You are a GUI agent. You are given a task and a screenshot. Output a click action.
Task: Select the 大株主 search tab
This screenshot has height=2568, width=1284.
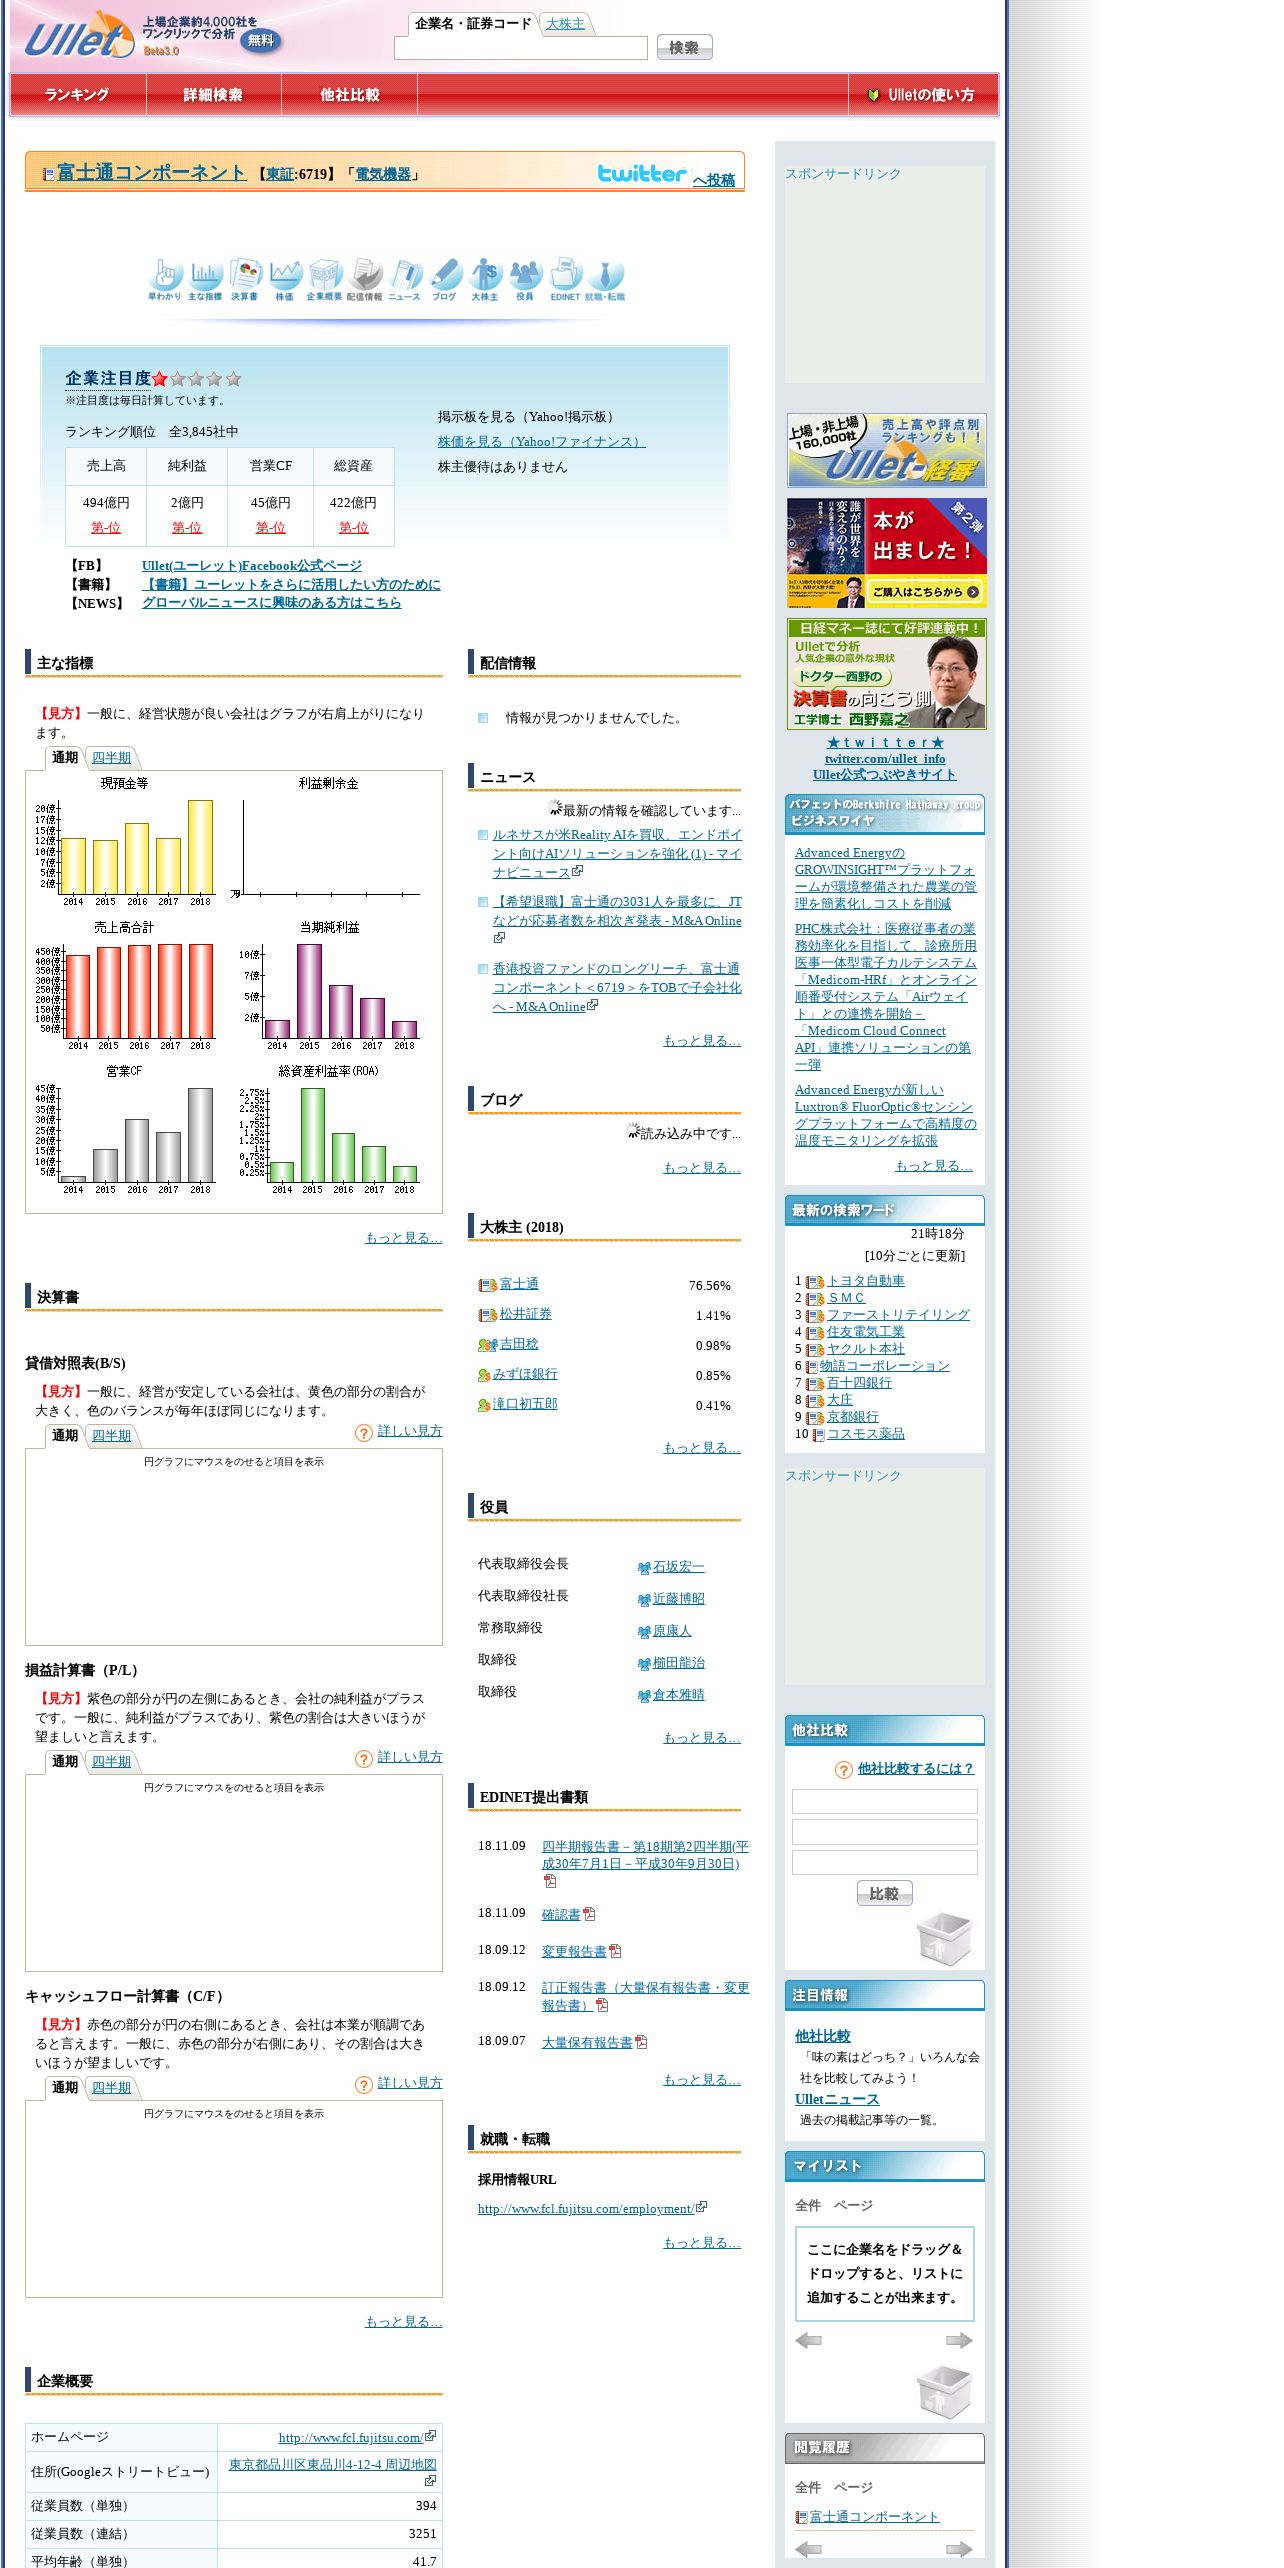[565, 24]
